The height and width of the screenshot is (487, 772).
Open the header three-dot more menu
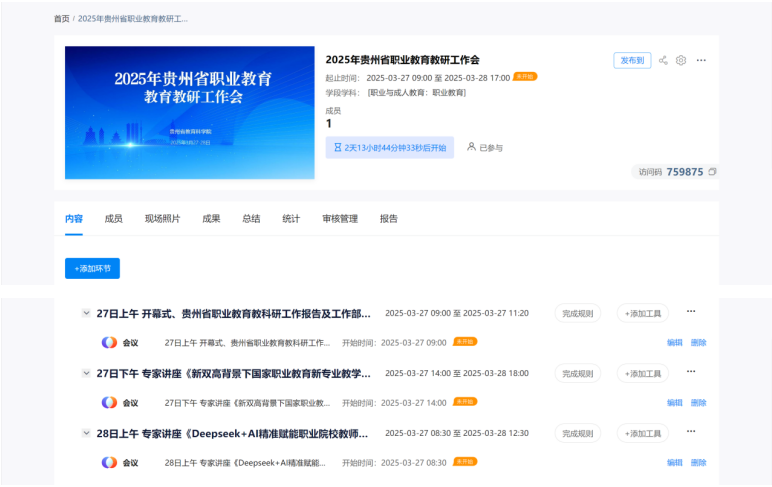click(701, 60)
